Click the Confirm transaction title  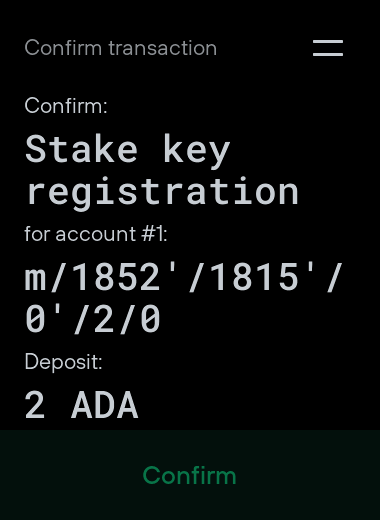(x=121, y=48)
